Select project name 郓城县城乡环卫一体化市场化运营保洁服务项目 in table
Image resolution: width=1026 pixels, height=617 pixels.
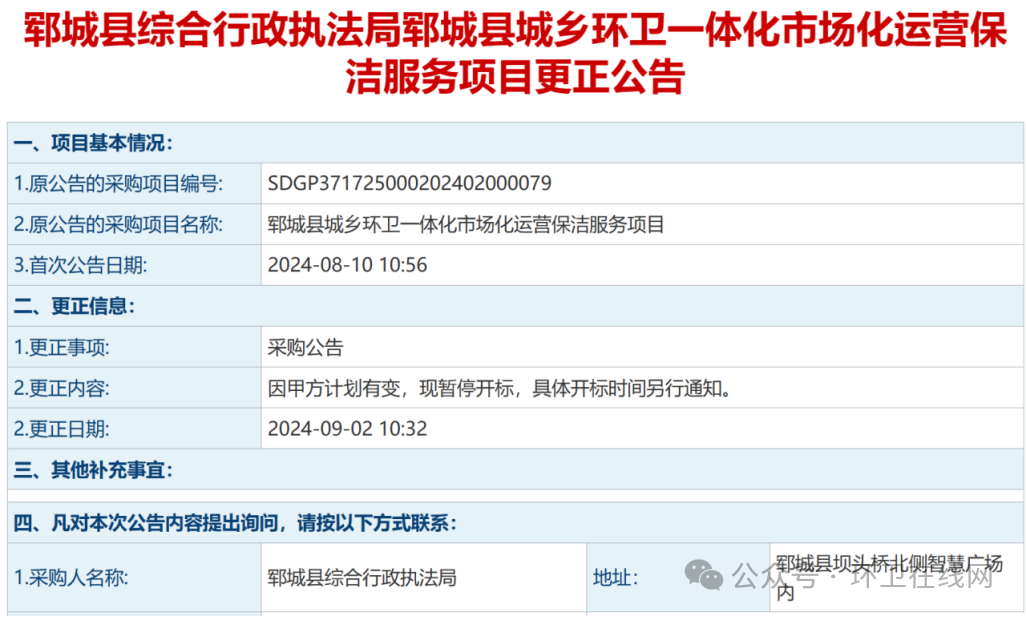[x=466, y=224]
